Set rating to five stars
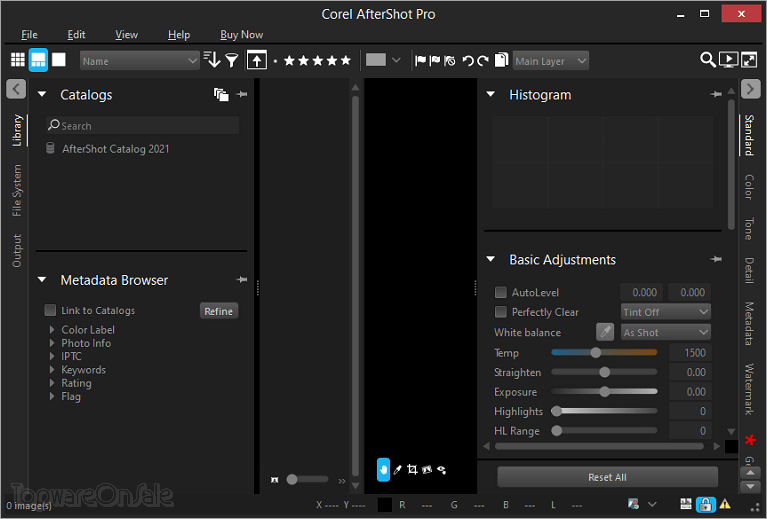767x519 pixels. [x=346, y=60]
